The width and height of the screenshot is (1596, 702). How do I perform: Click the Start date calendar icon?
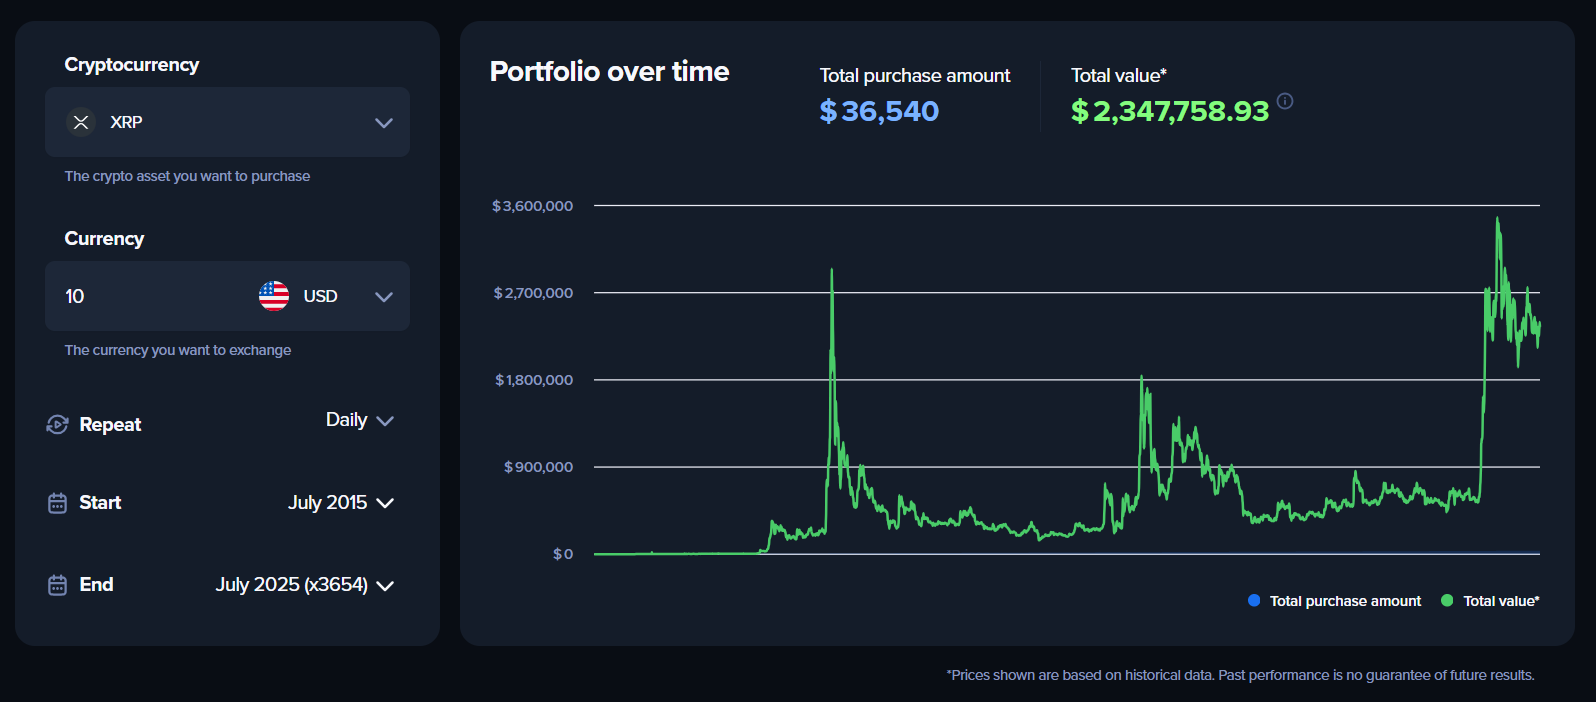tap(56, 503)
